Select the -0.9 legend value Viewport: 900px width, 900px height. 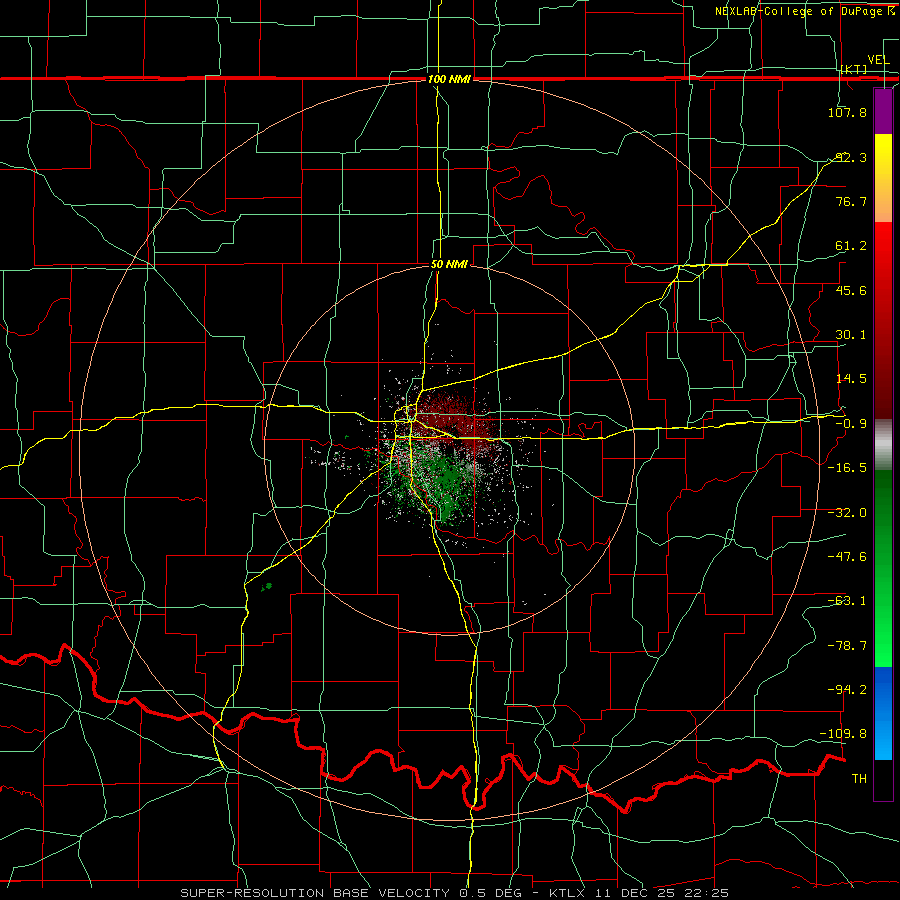[x=851, y=424]
